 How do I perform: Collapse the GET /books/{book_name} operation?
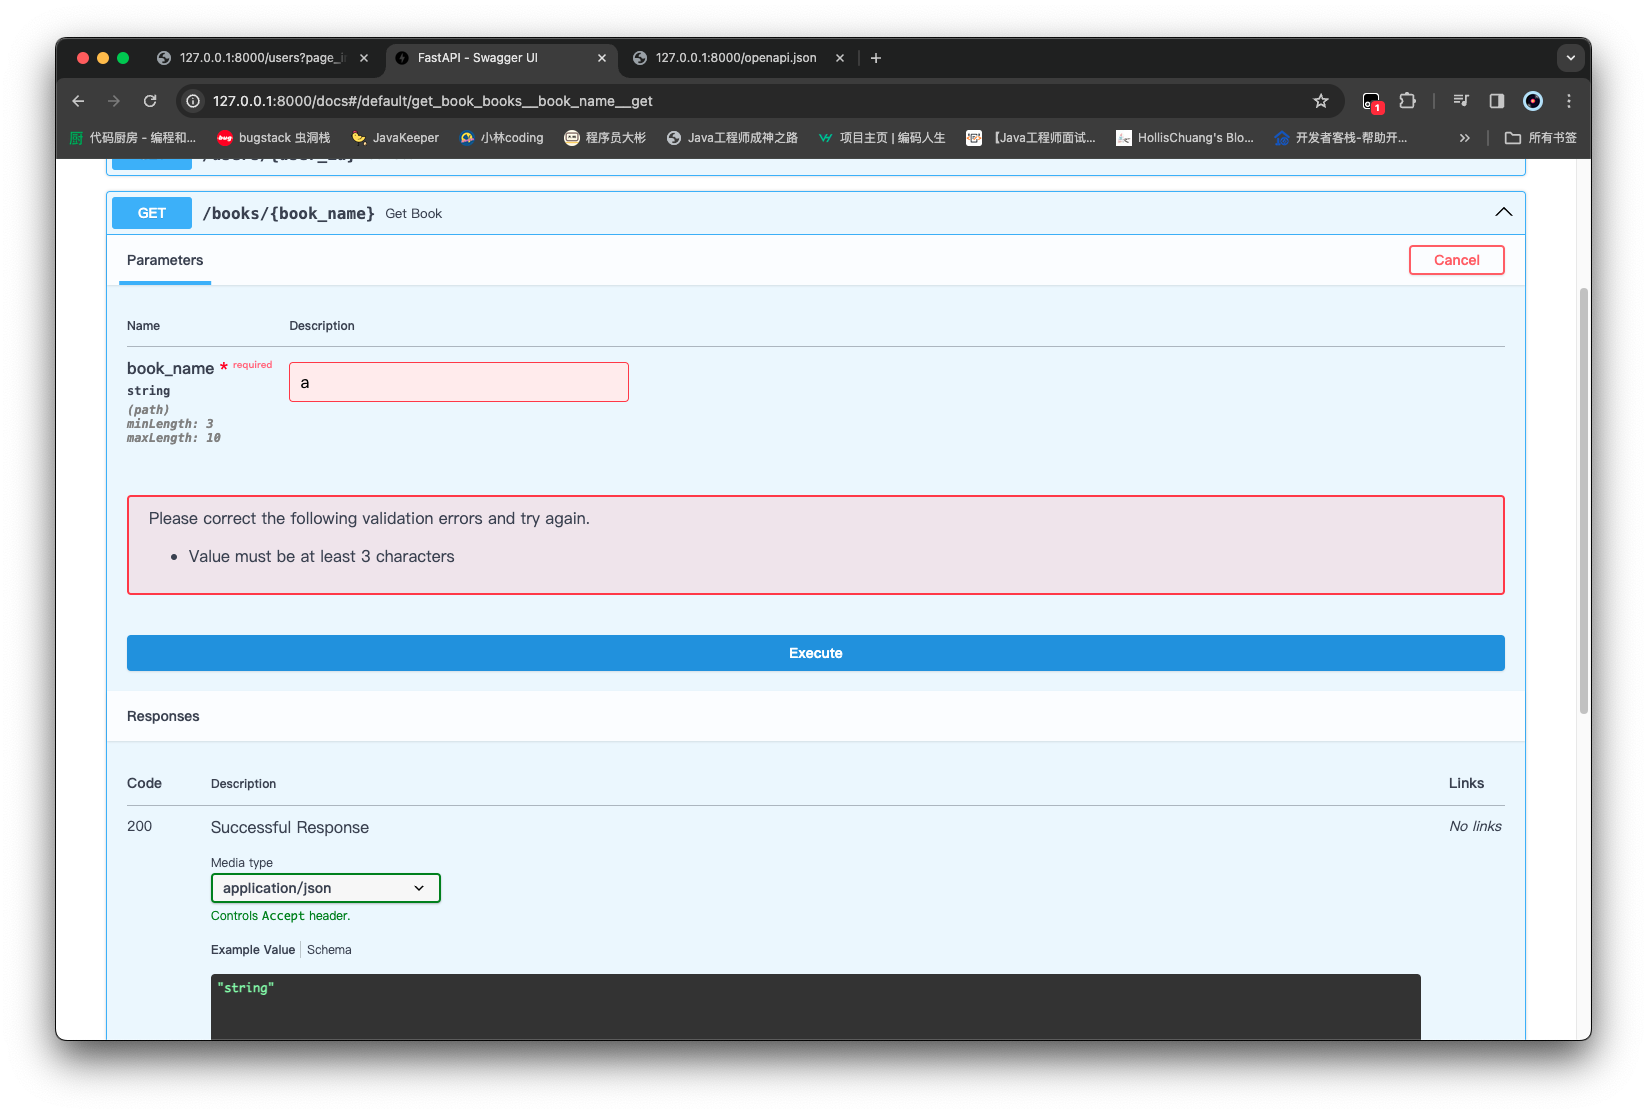pos(1503,212)
